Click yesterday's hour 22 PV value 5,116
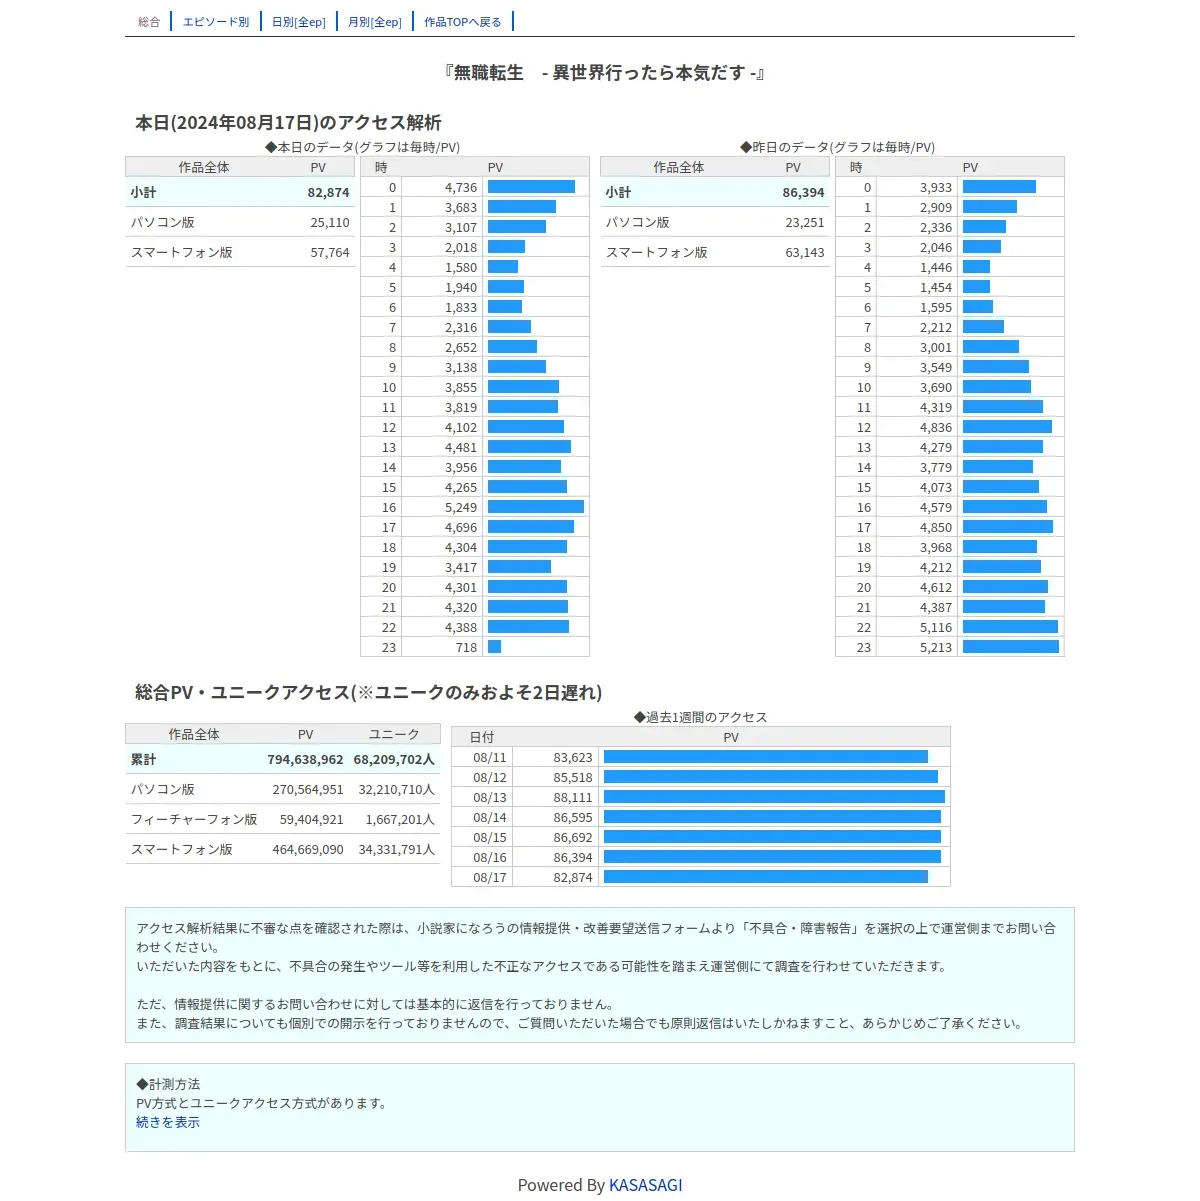The image size is (1200, 1201). tap(936, 627)
